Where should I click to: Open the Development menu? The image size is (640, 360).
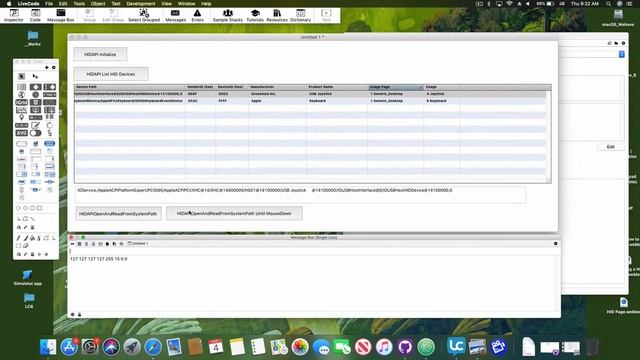[141, 4]
